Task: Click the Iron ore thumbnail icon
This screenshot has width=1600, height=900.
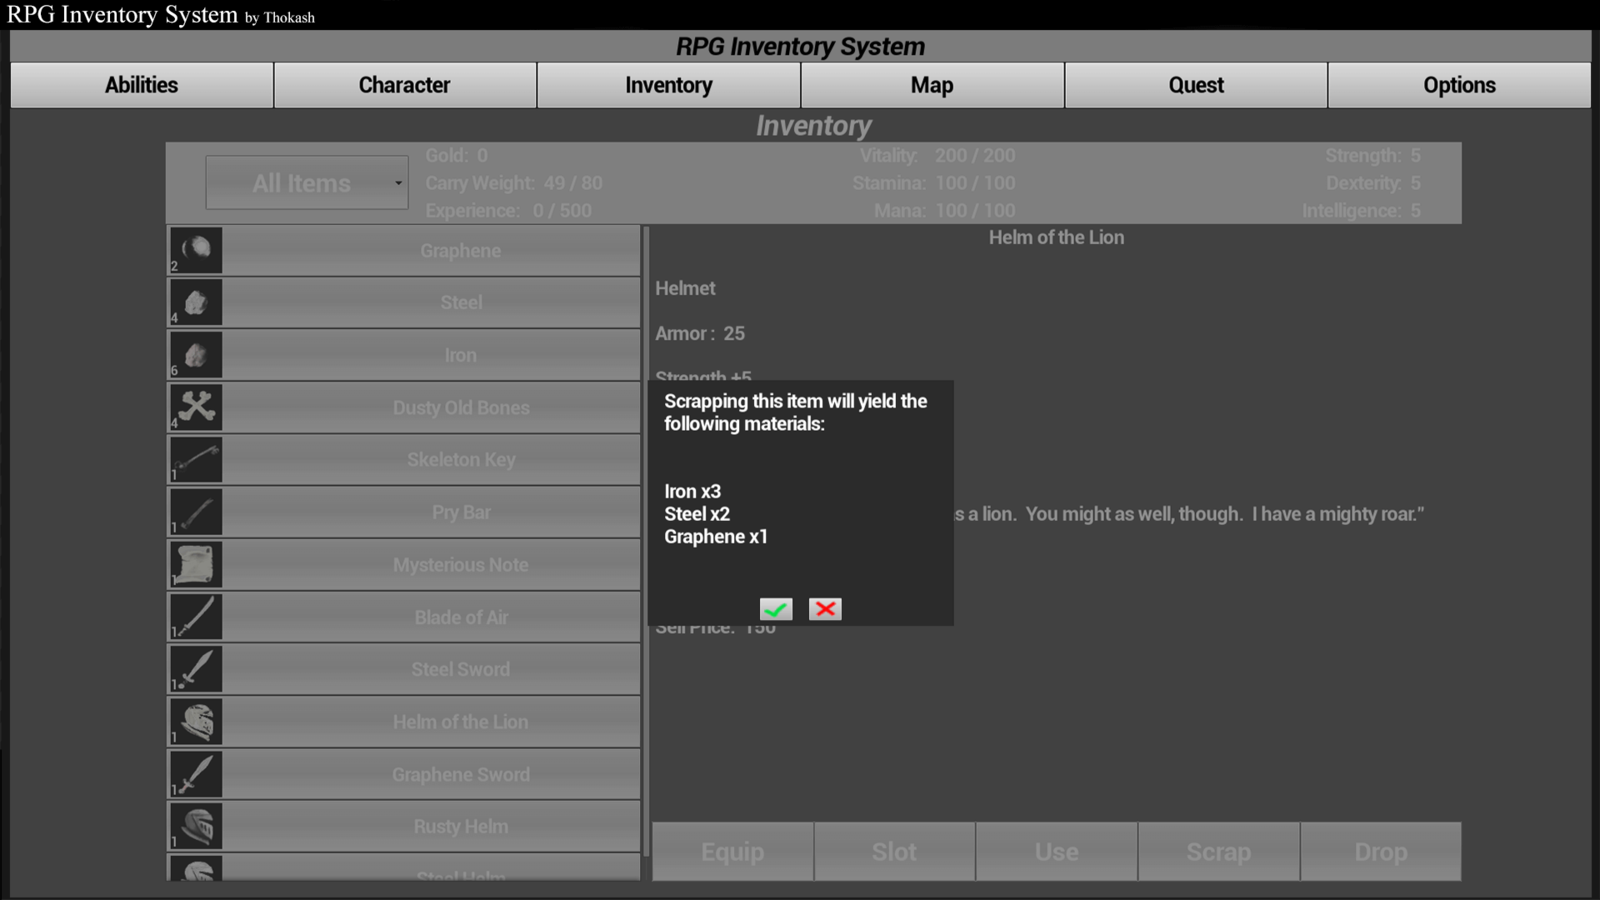Action: pos(195,353)
